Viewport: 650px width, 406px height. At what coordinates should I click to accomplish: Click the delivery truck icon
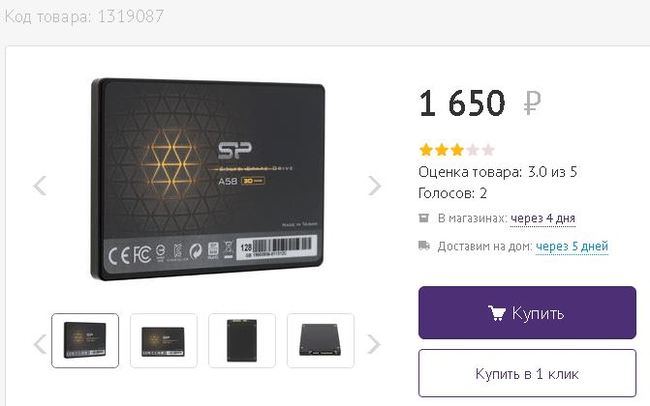click(424, 246)
